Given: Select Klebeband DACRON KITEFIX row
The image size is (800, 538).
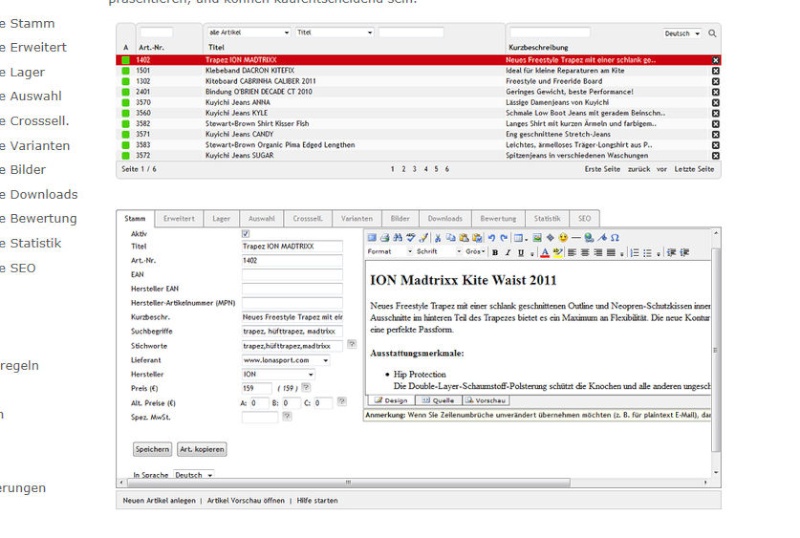Looking at the screenshot, I should pos(418,70).
